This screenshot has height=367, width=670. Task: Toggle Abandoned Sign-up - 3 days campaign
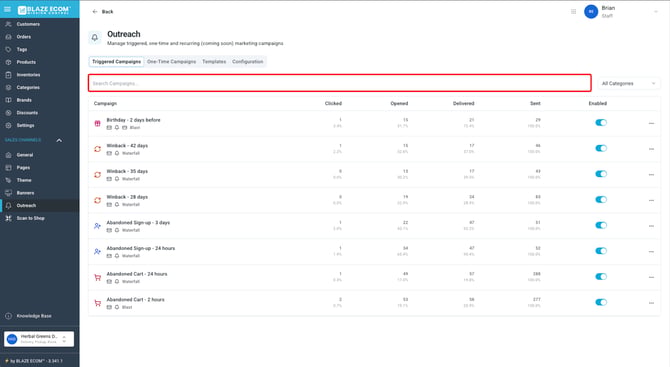coord(601,225)
